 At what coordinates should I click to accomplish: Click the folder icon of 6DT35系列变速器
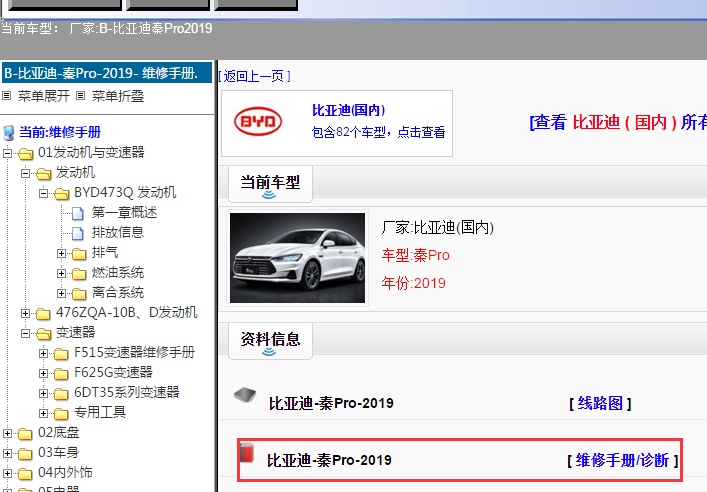click(61, 394)
